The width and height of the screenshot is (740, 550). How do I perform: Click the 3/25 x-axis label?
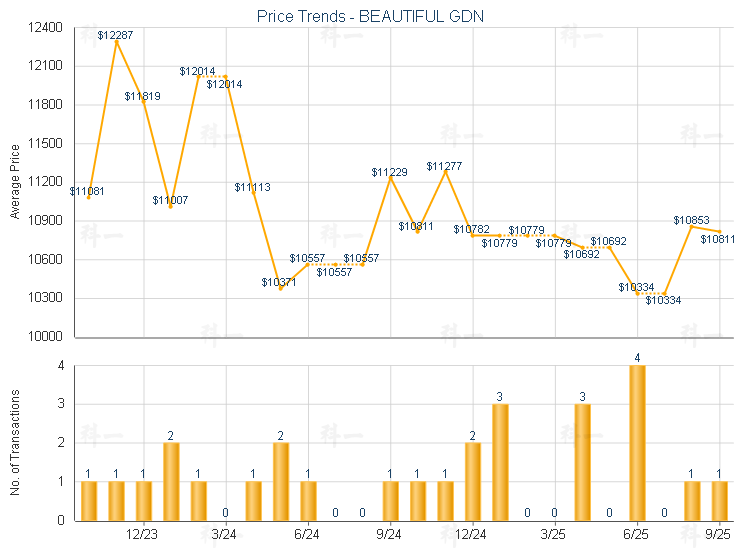tap(555, 536)
